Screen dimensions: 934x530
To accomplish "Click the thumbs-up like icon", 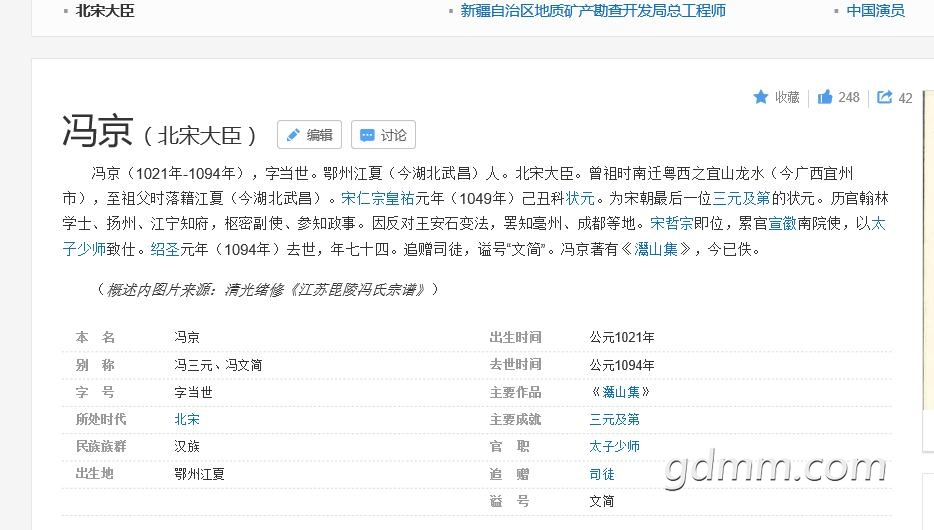I will coord(825,97).
